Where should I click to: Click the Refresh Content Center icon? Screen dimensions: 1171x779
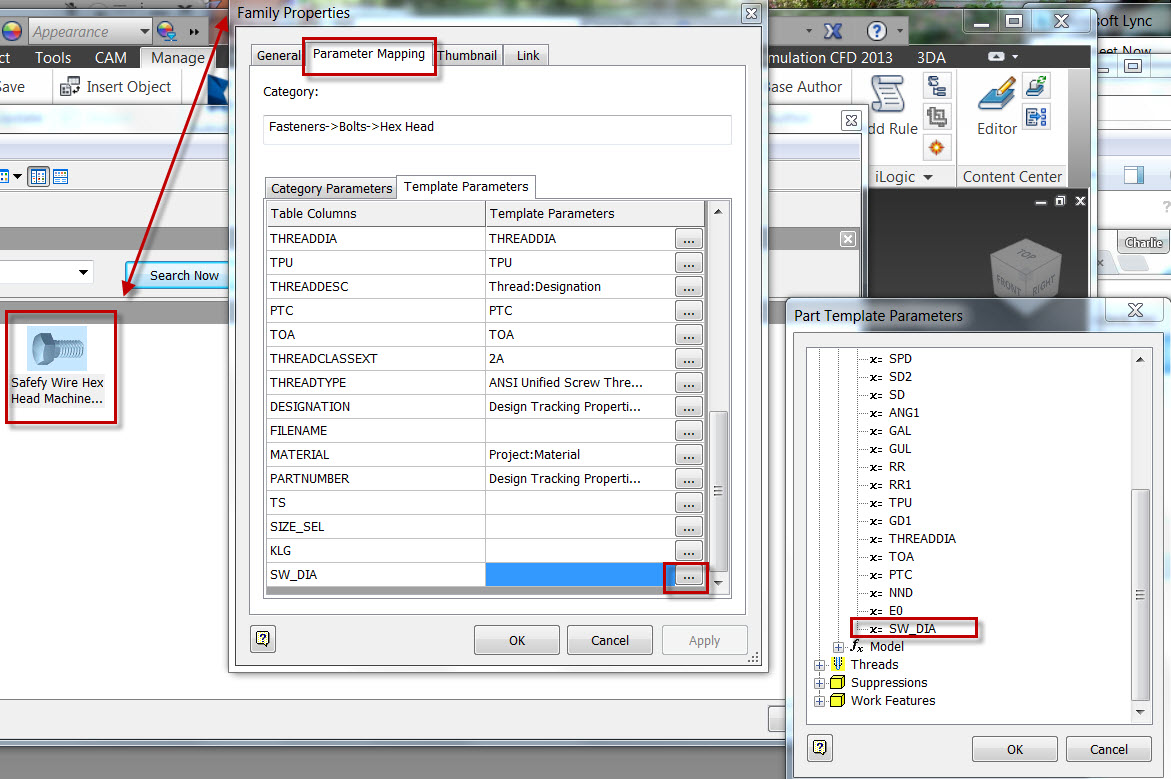tap(1036, 87)
